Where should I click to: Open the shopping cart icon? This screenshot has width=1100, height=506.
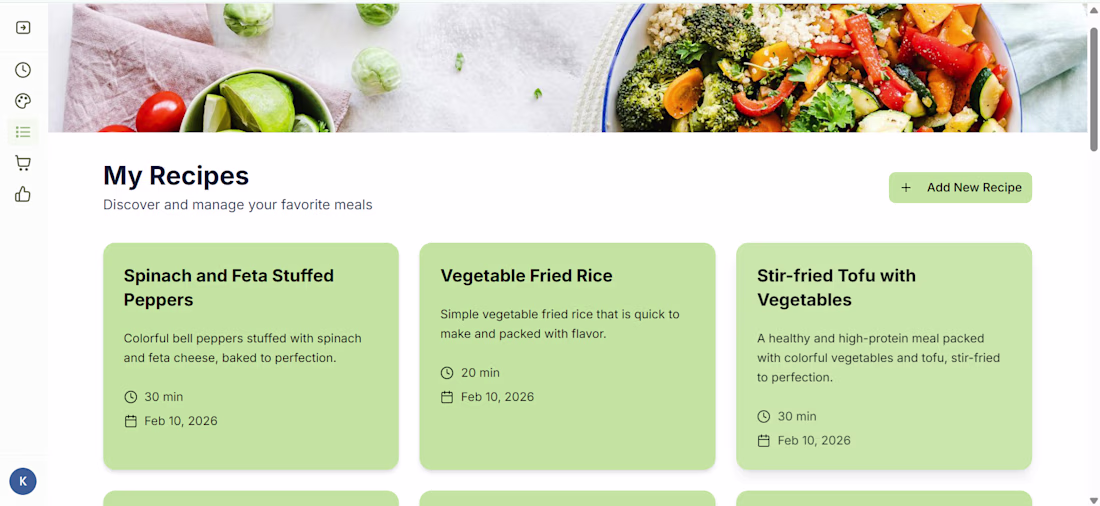click(x=23, y=164)
